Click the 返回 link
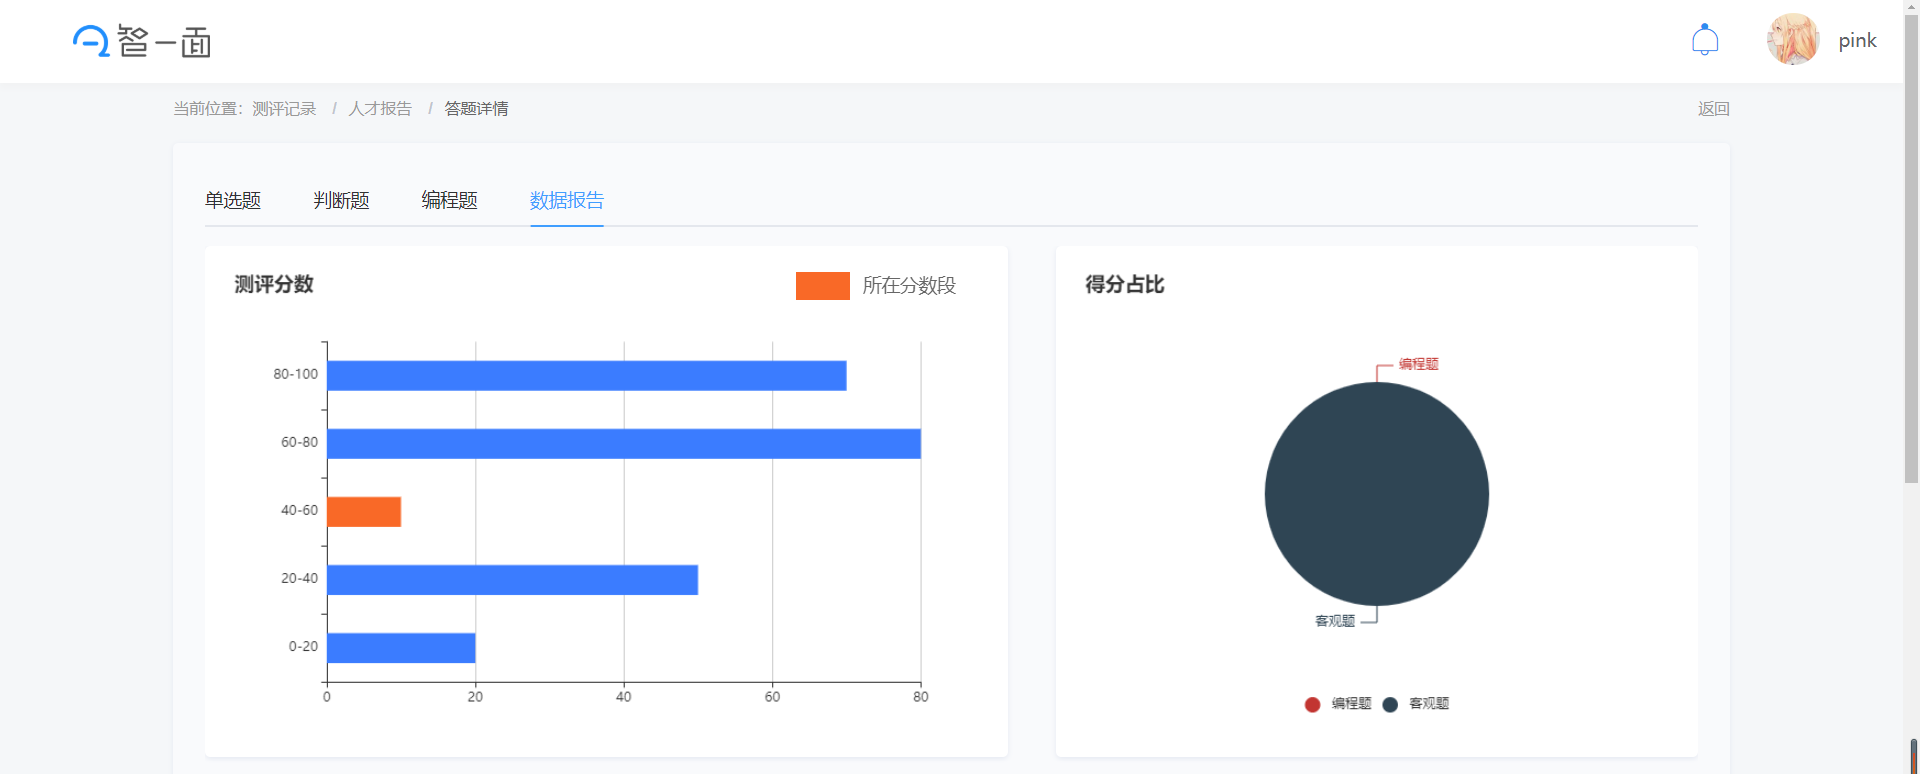Viewport: 1920px width, 774px height. click(x=1714, y=108)
